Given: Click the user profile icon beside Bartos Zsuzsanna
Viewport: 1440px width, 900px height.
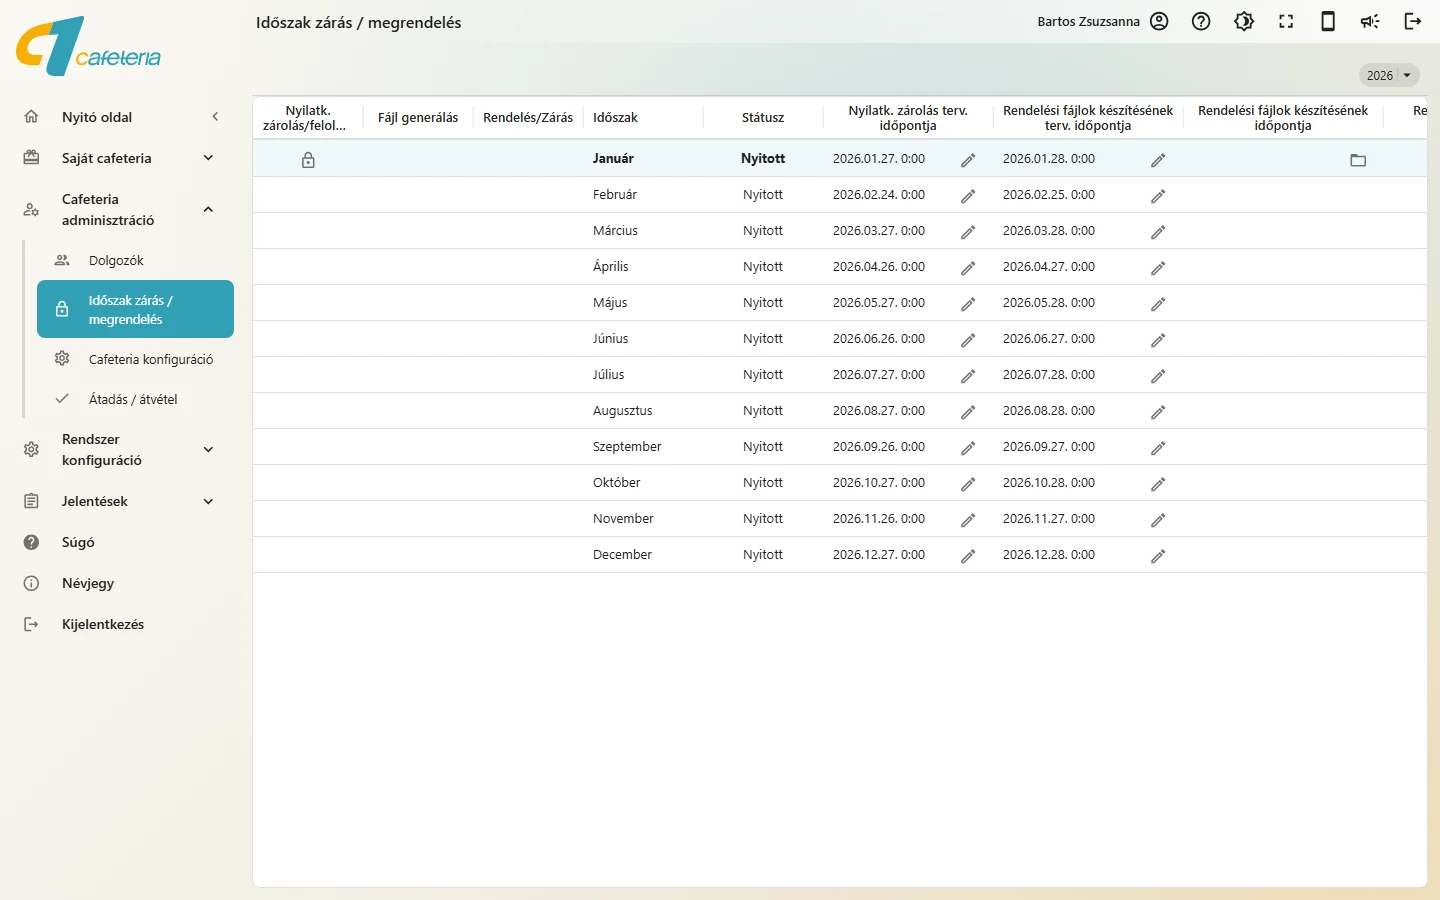Looking at the screenshot, I should (1159, 21).
